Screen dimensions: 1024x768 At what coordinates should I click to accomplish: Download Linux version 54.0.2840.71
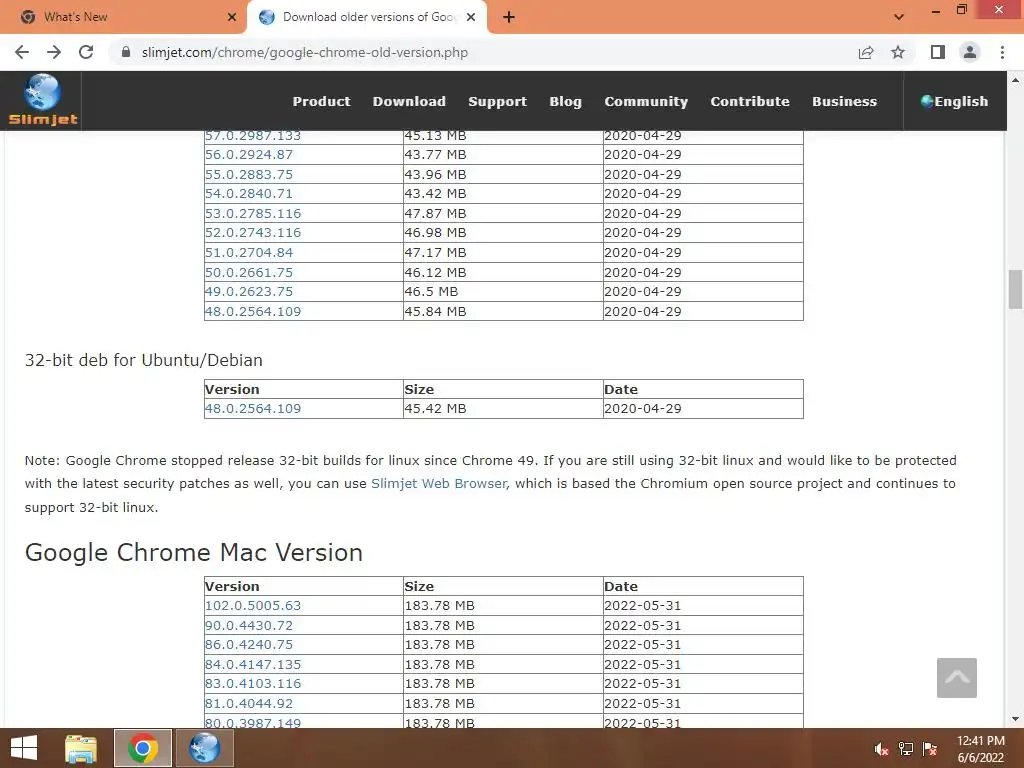tap(249, 193)
